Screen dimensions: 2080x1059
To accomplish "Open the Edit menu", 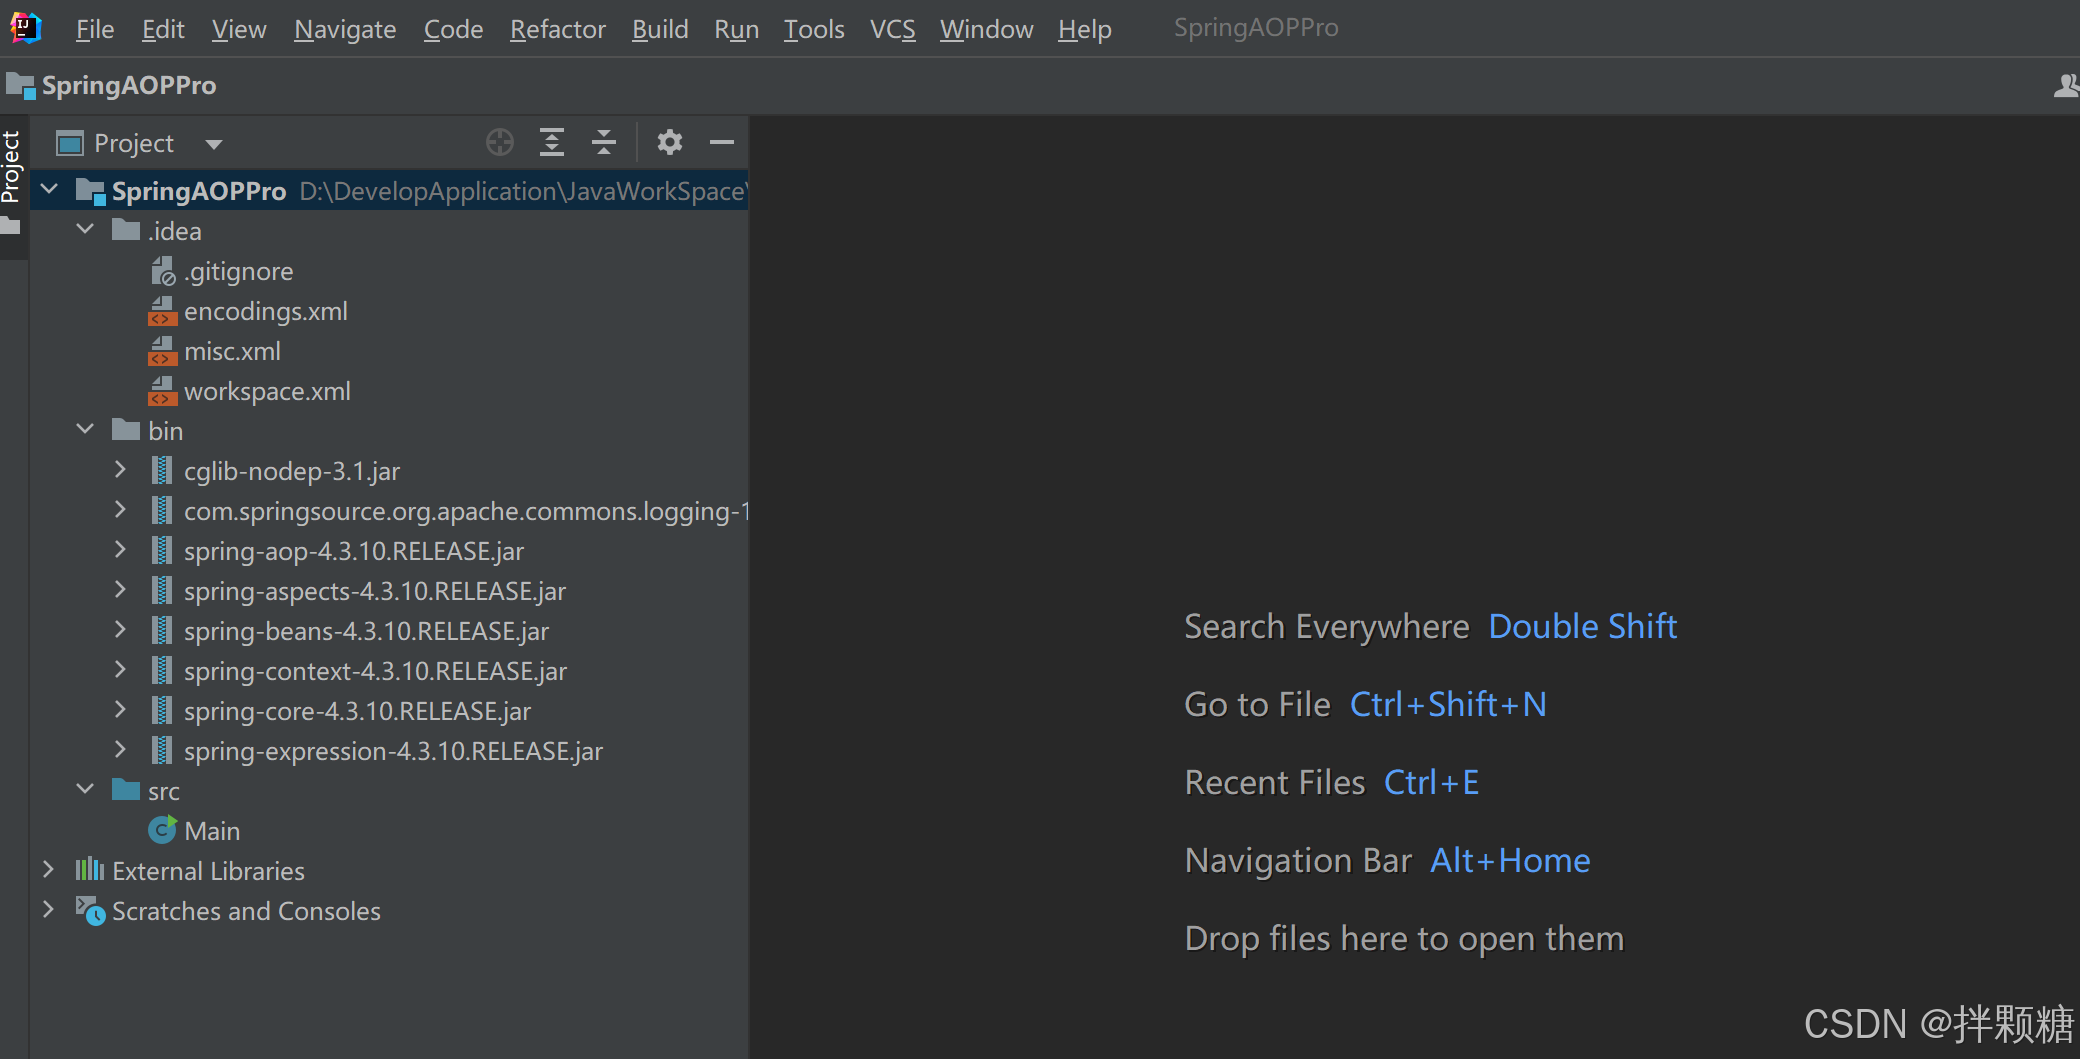I will coord(163,30).
